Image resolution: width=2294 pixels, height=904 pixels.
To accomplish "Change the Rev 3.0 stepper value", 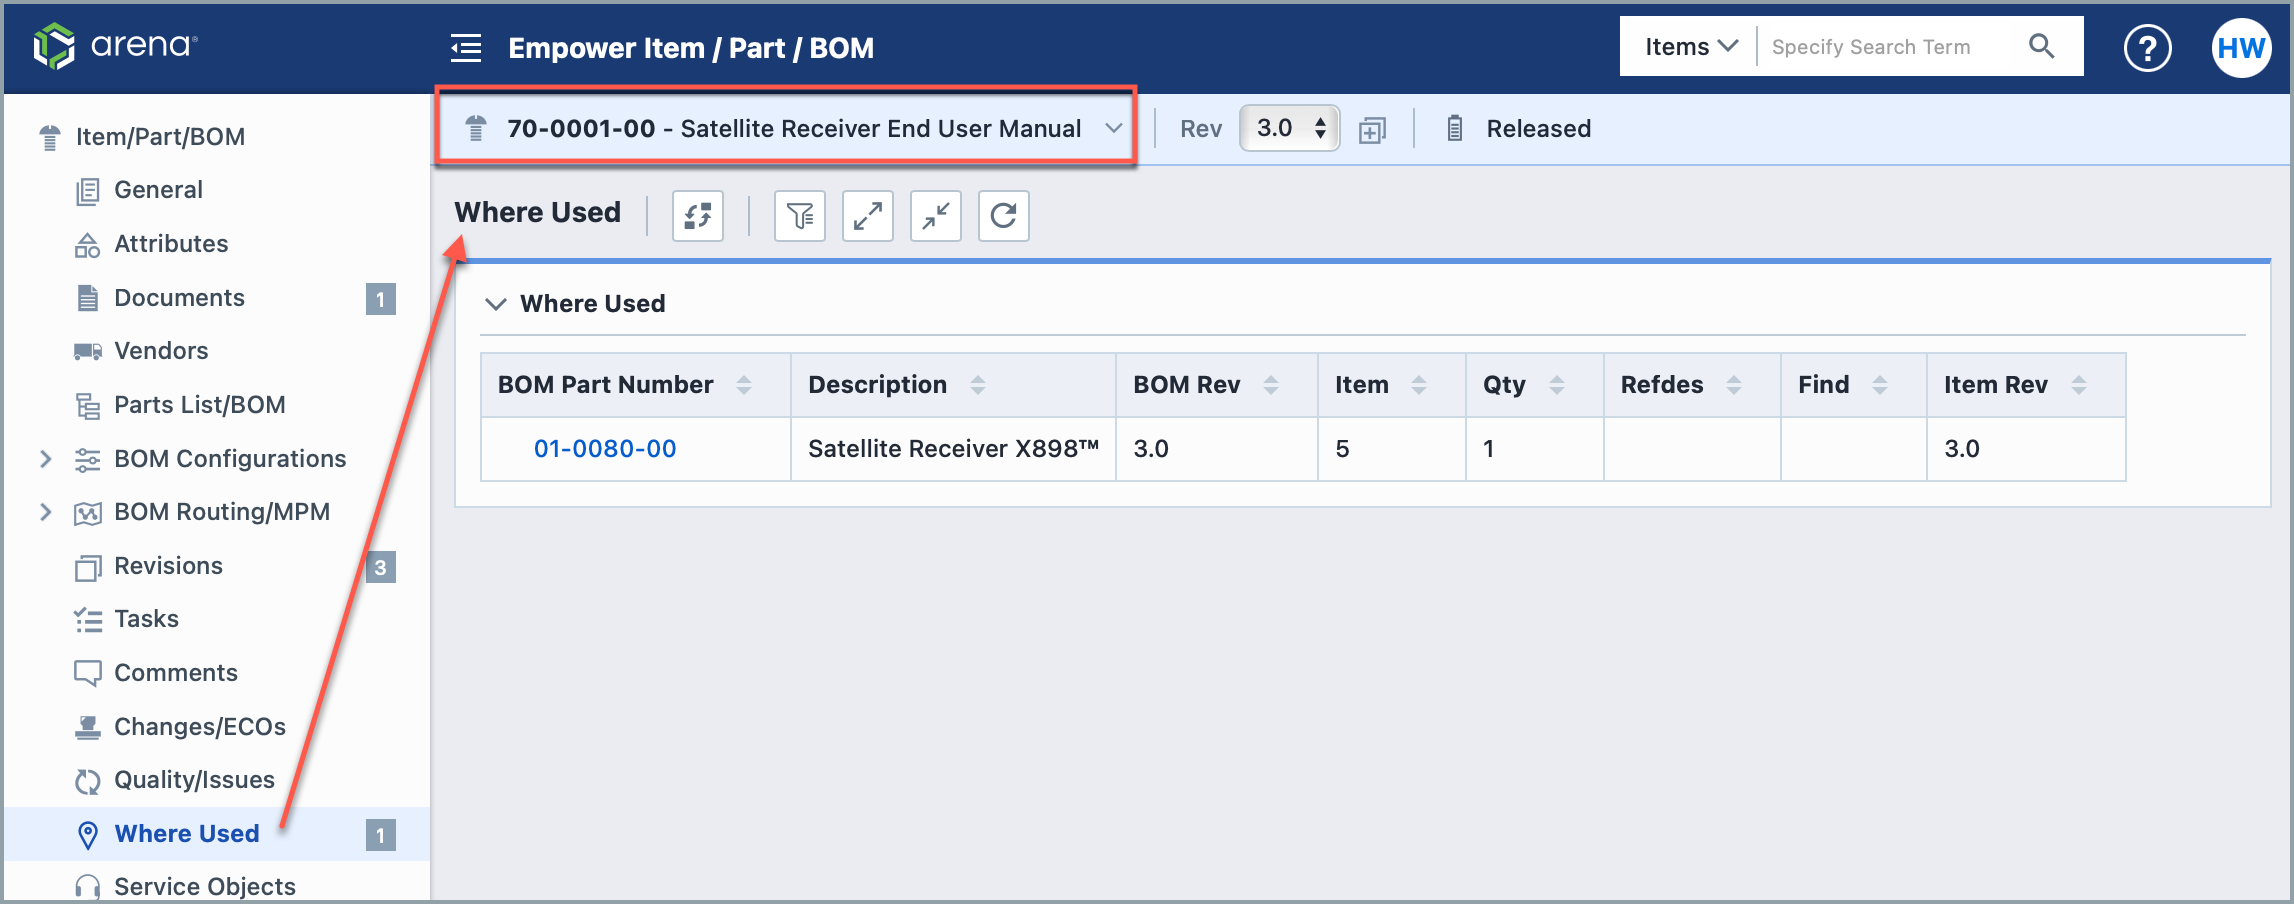I will point(1320,128).
